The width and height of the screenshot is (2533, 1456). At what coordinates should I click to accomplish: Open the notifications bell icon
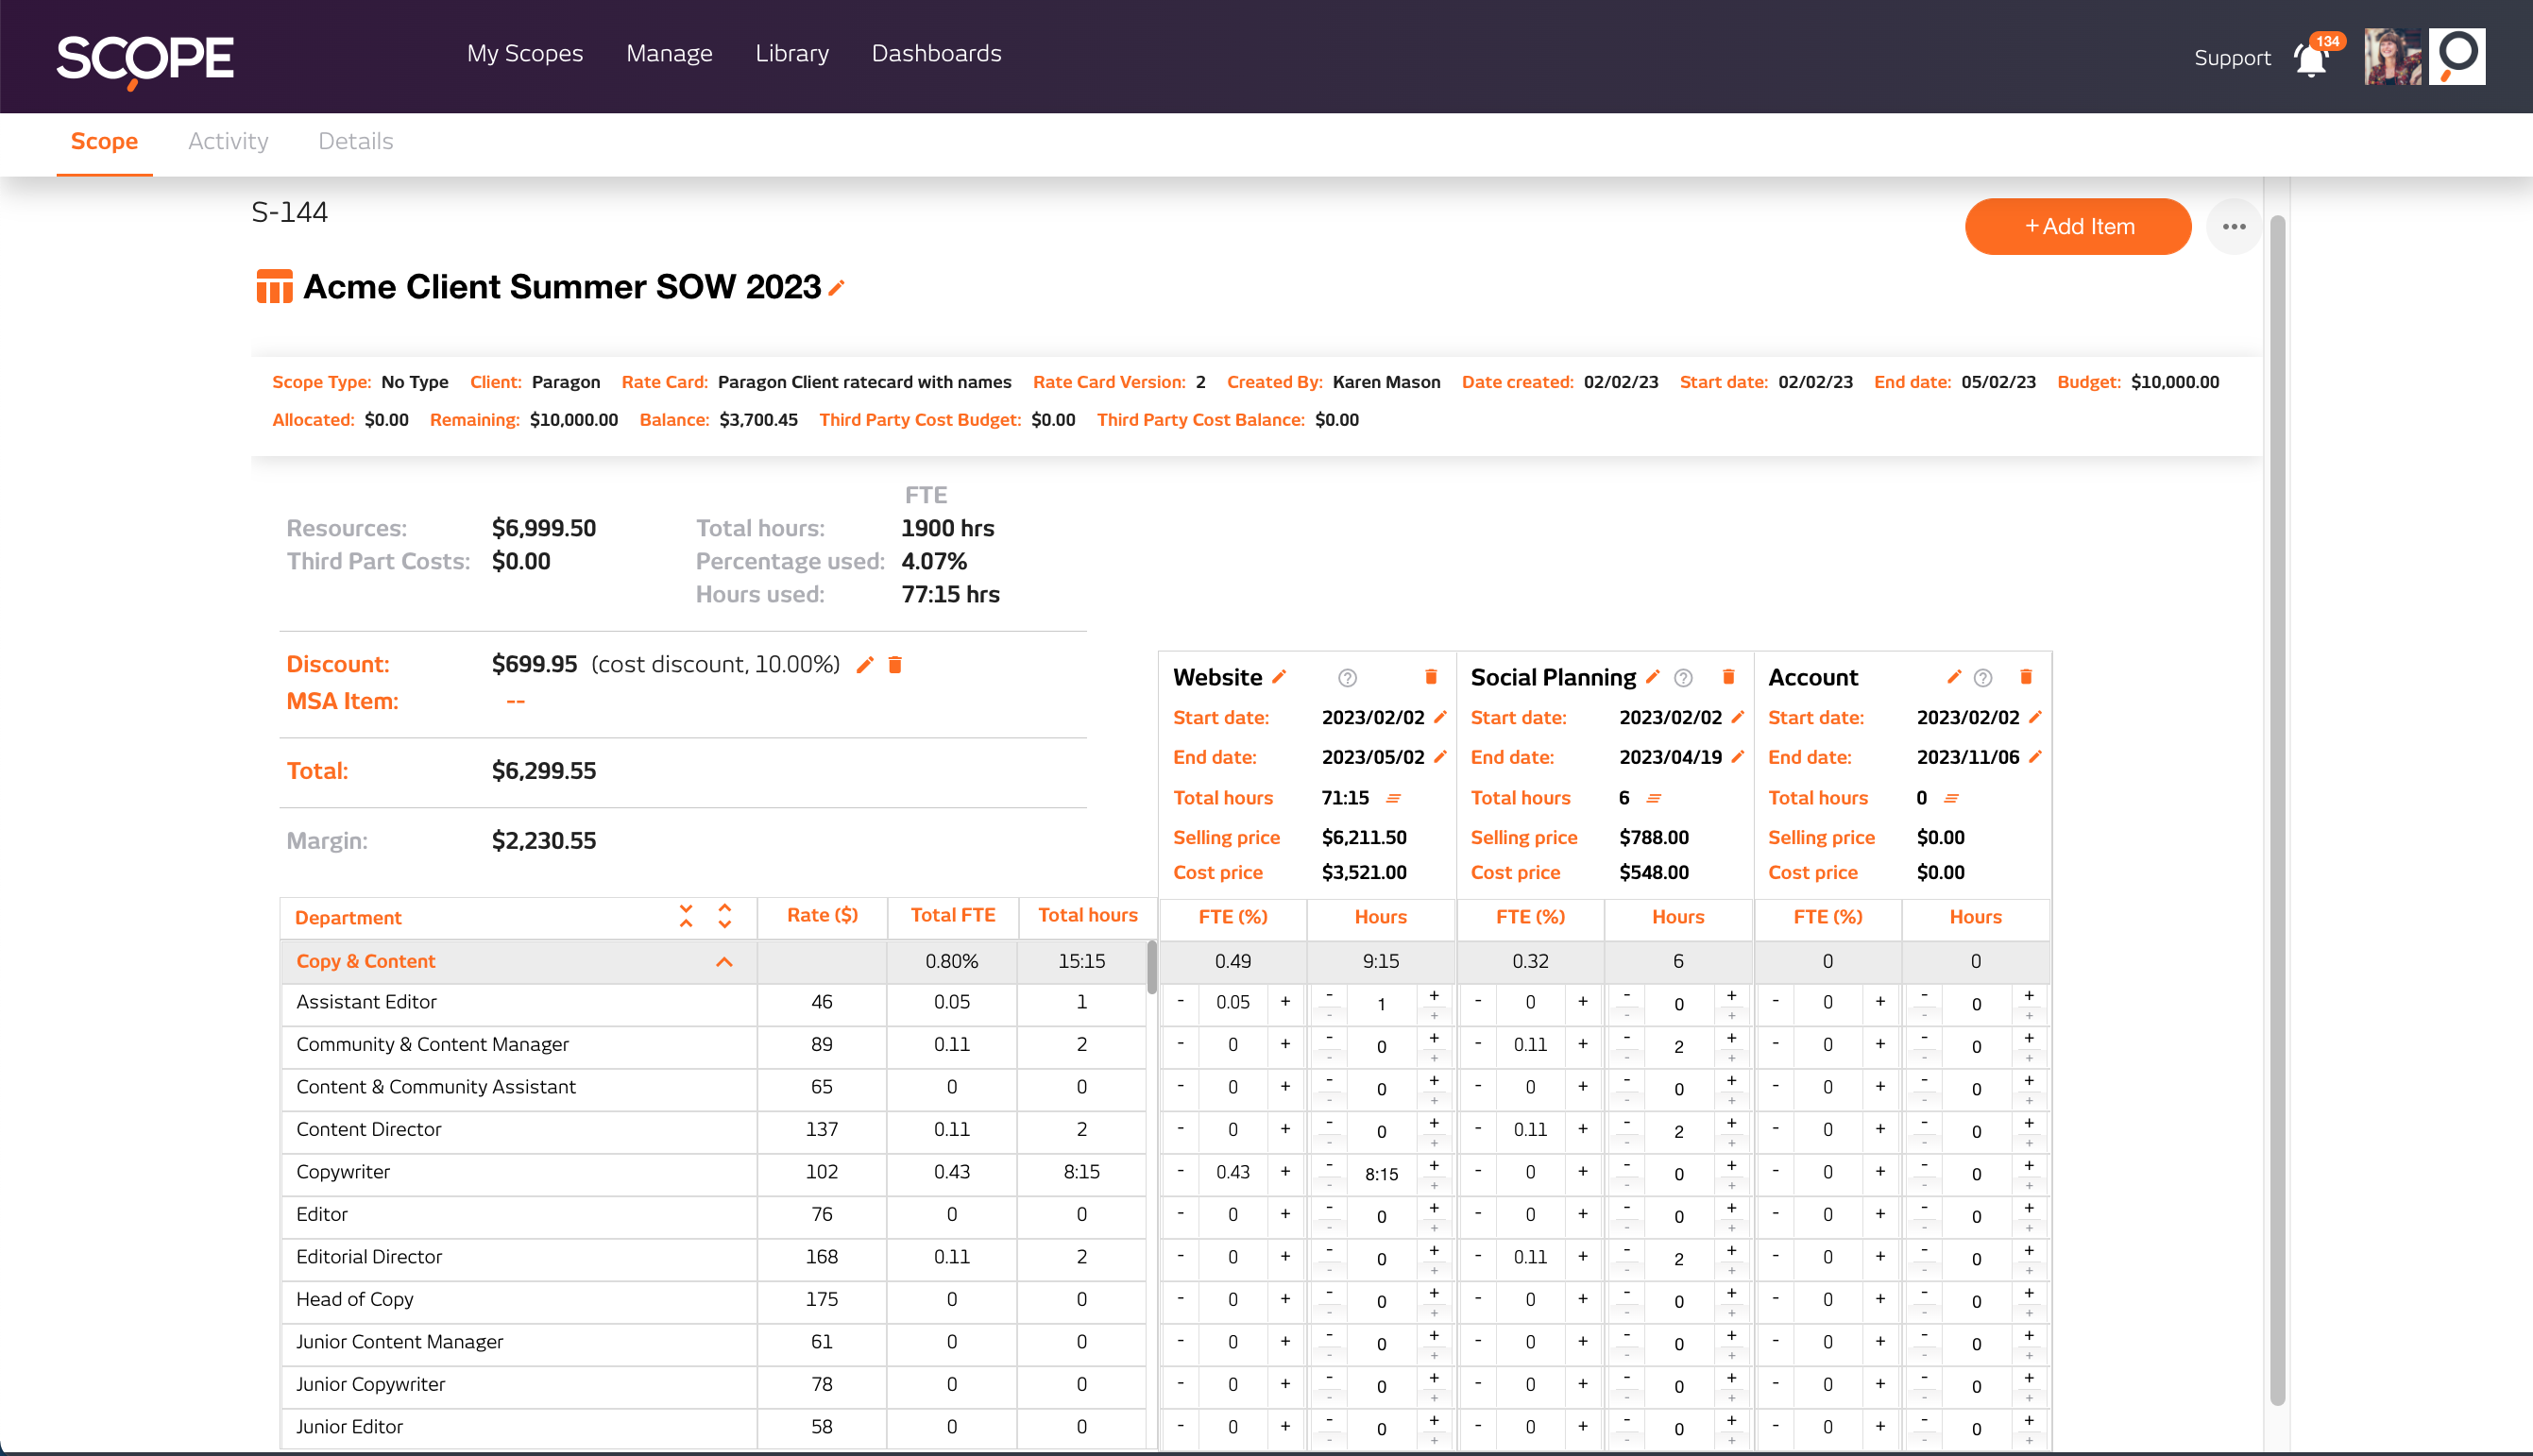[x=2310, y=59]
